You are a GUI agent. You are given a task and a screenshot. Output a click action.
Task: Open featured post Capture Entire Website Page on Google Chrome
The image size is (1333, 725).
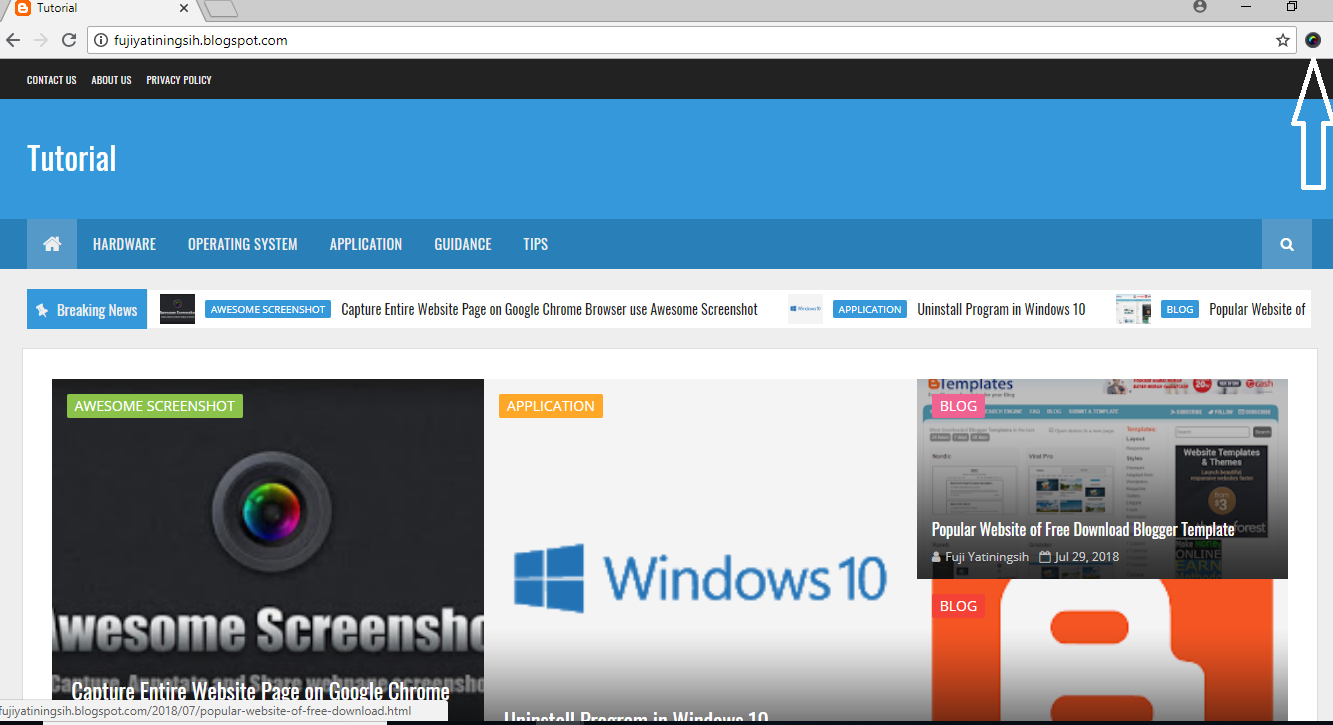pos(261,692)
